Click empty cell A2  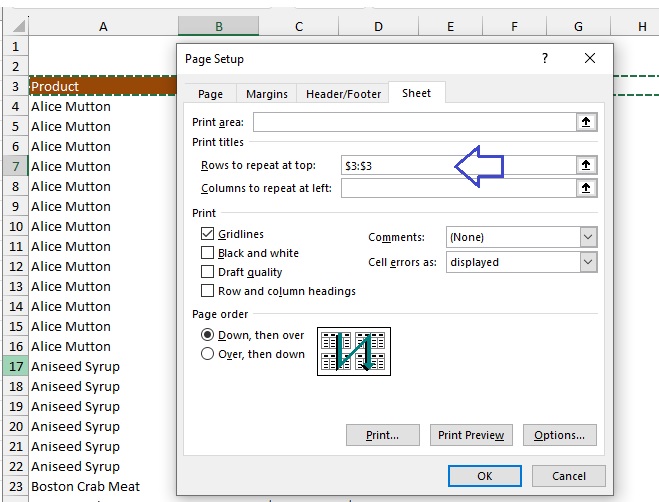point(103,66)
